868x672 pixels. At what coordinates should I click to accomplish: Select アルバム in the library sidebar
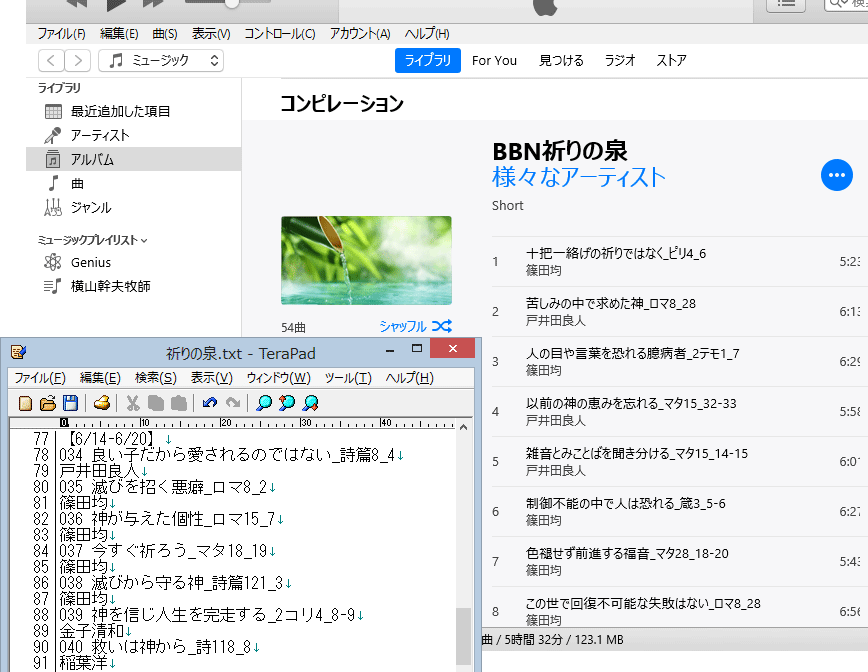133,159
